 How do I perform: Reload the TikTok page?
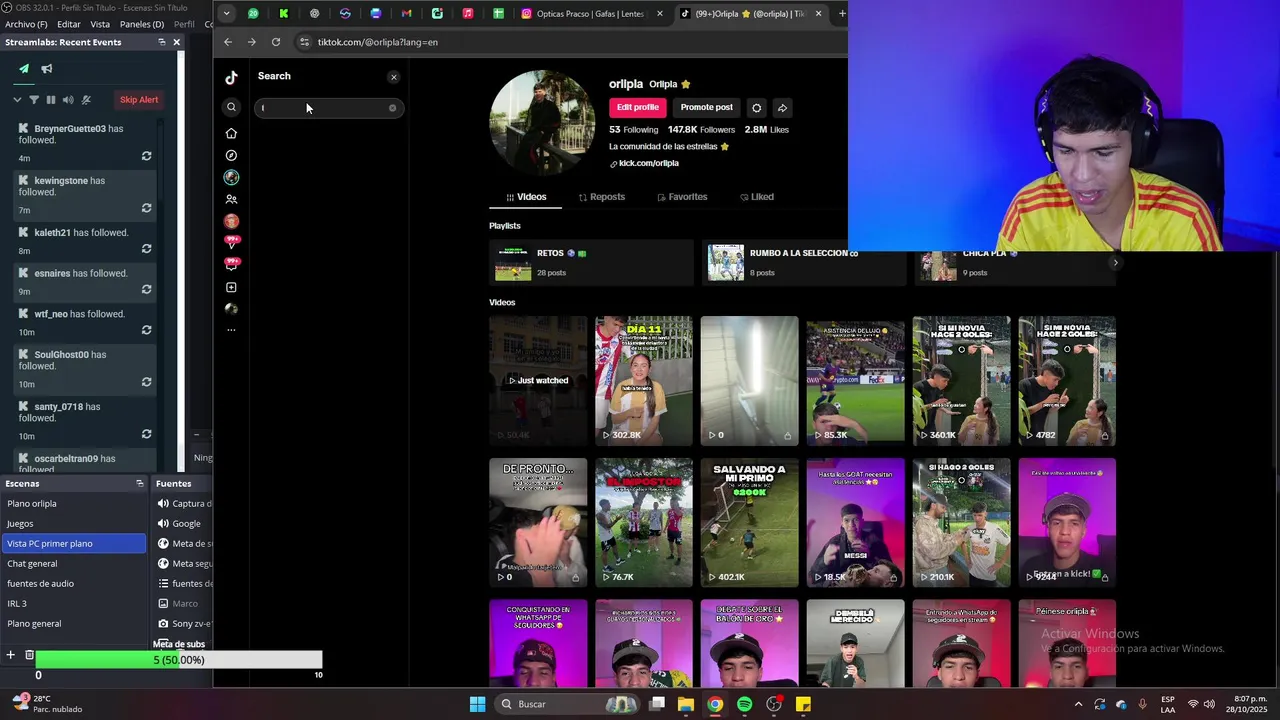tap(276, 42)
